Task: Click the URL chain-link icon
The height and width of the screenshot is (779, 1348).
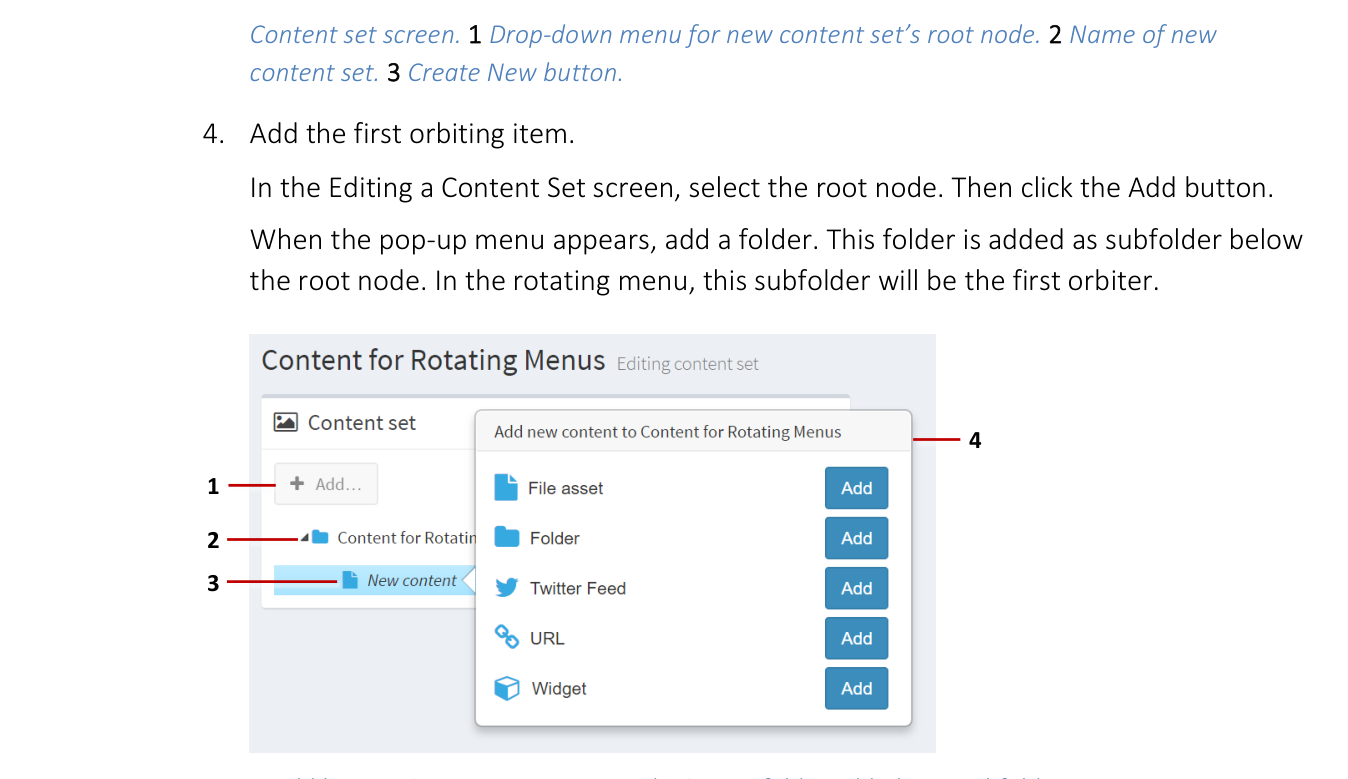Action: point(507,637)
